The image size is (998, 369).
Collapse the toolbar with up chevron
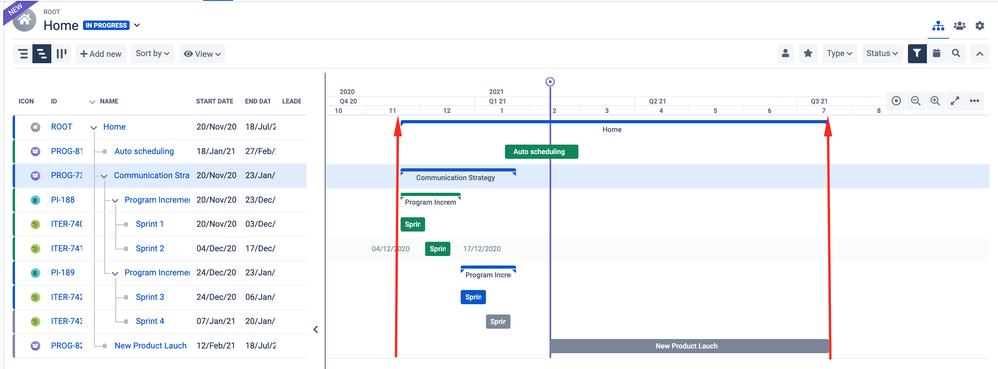pos(980,54)
